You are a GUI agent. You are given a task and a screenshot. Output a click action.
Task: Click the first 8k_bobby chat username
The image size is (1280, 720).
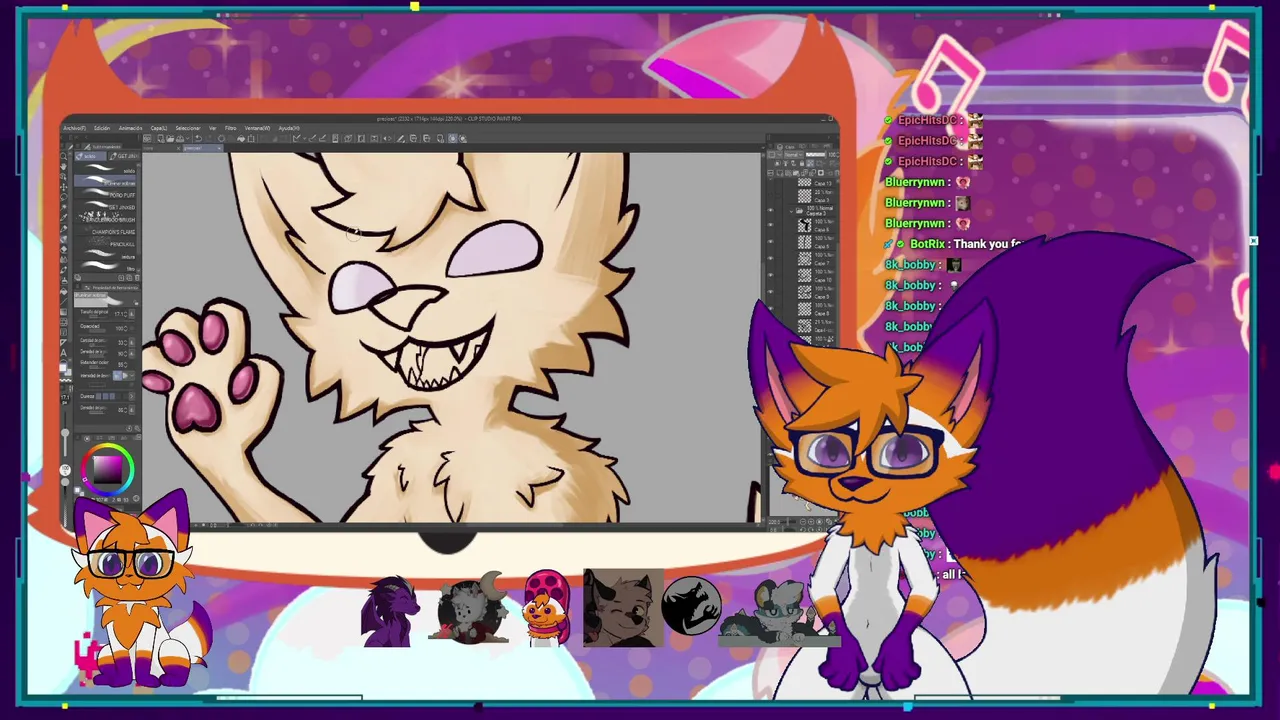click(911, 265)
